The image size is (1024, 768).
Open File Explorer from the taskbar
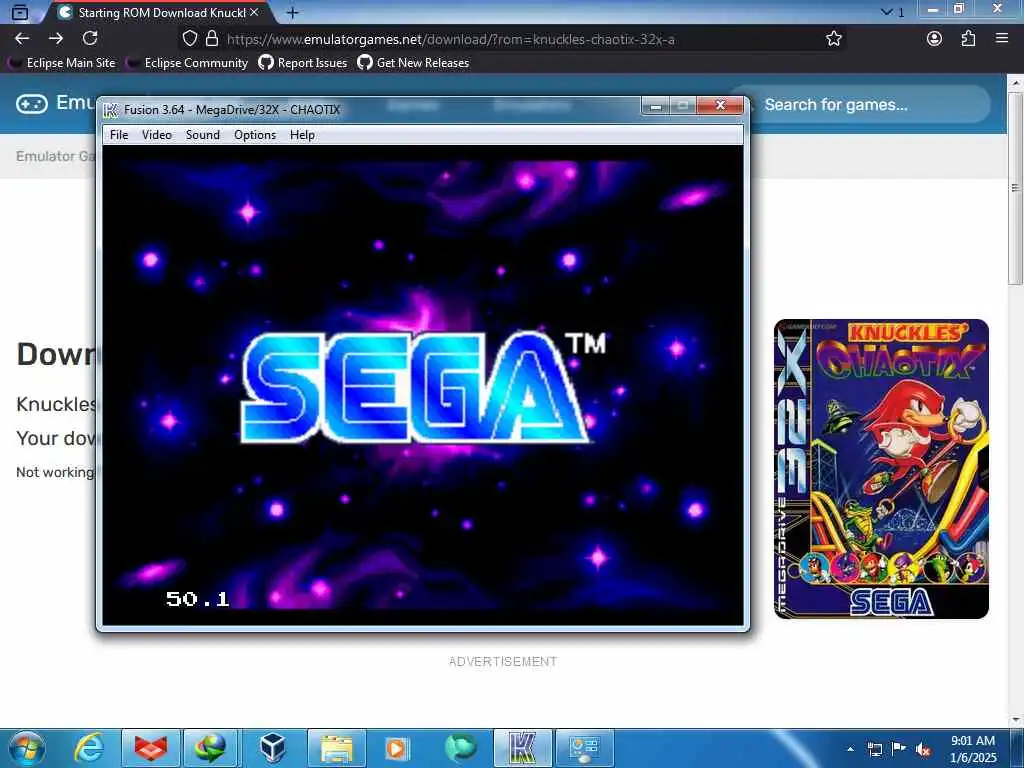pos(336,748)
